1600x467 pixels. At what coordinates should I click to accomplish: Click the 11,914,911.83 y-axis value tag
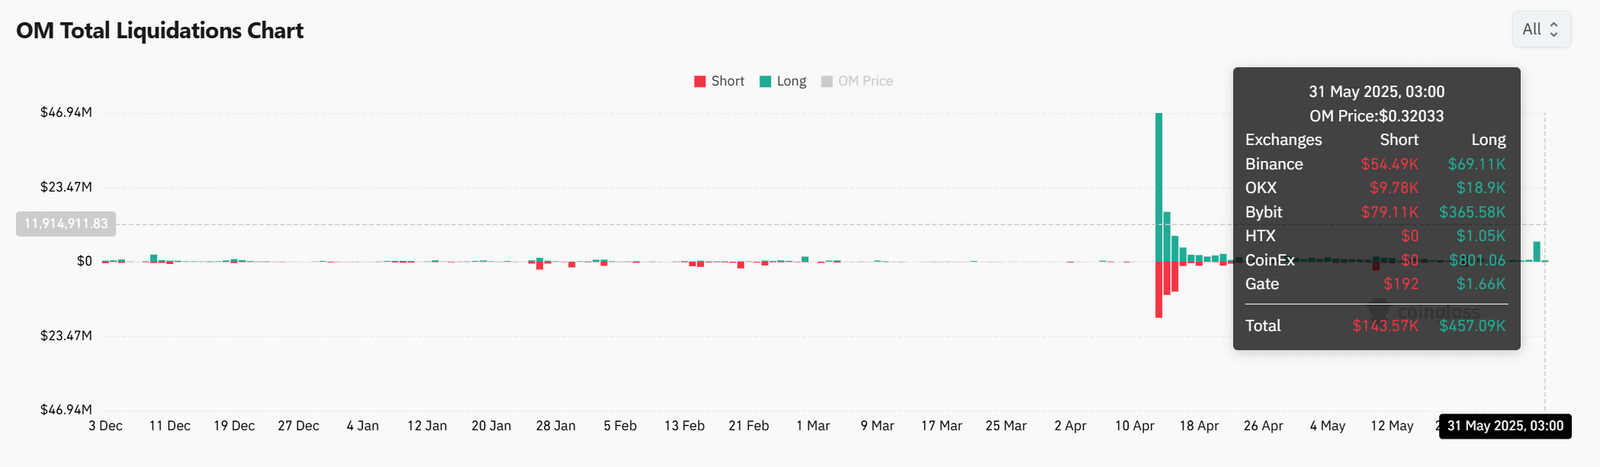pyautogui.click(x=66, y=224)
